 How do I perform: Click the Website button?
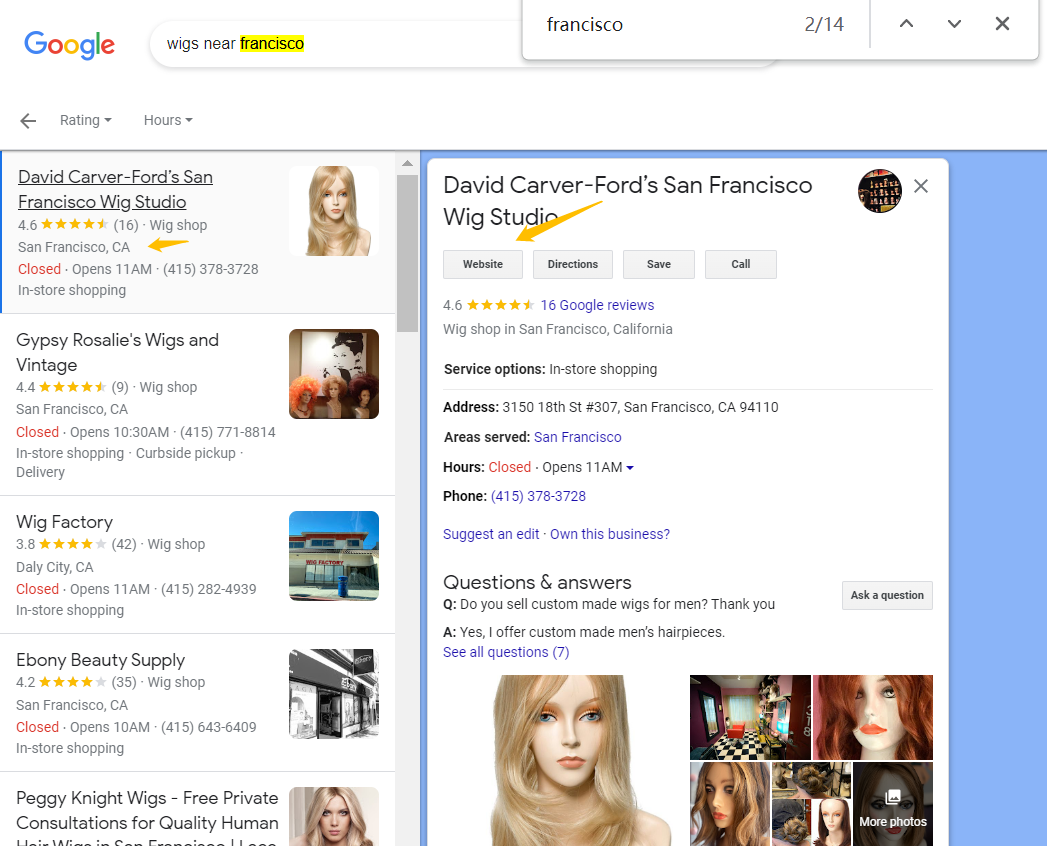pos(483,264)
